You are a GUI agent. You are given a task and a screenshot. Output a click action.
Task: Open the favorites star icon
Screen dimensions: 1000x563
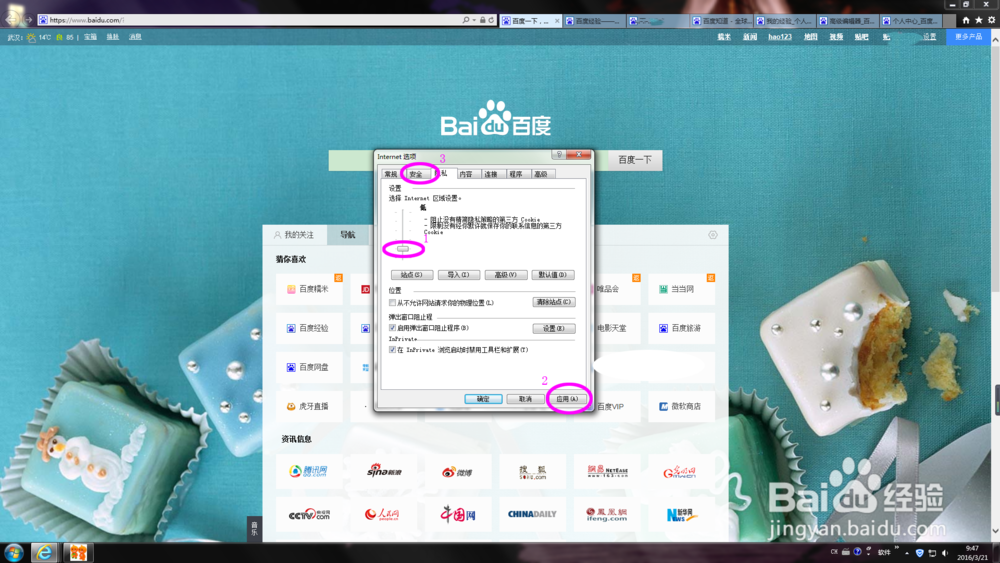point(978,20)
